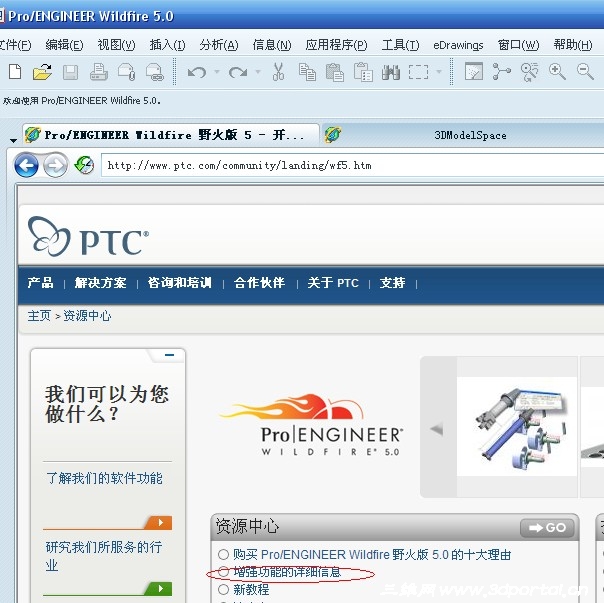This screenshot has height=603, width=604.
Task: Go back in the embedded browser
Action: pos(26,166)
